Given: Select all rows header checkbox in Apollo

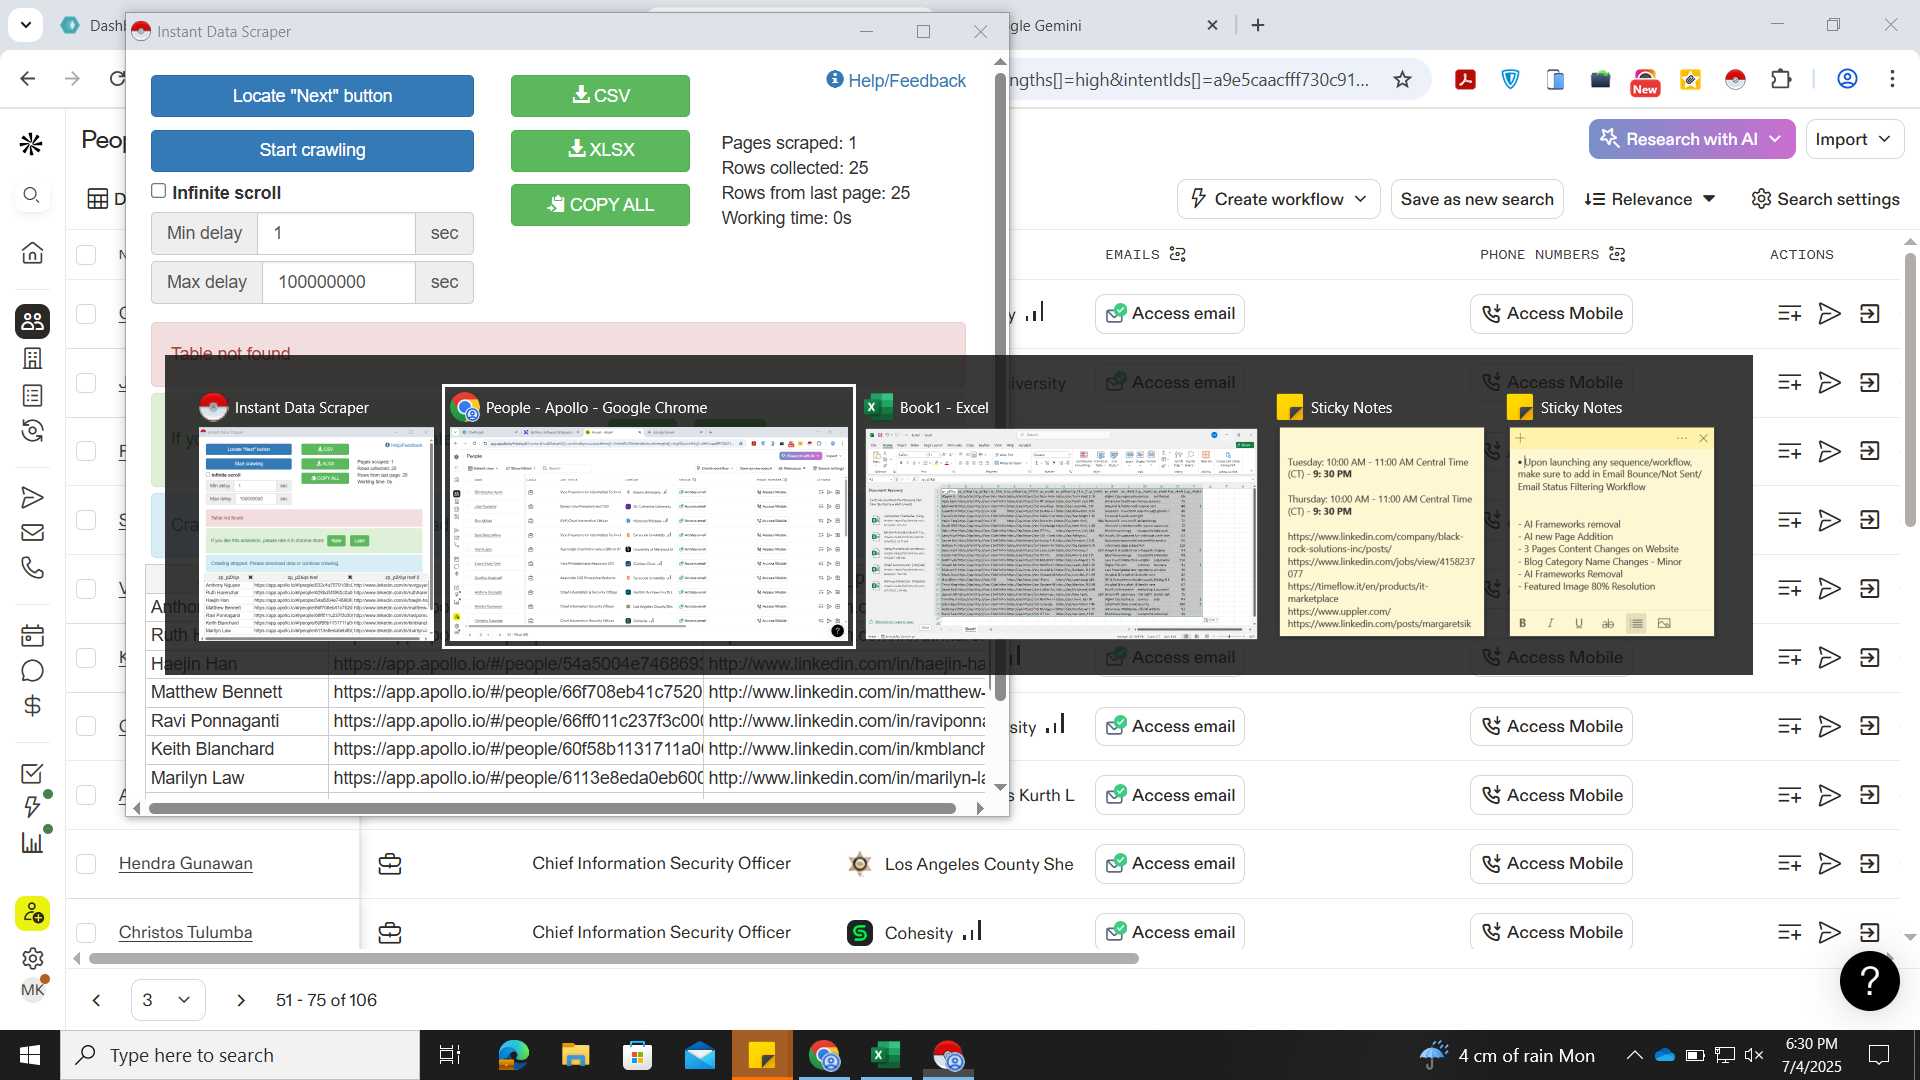Looking at the screenshot, I should [x=86, y=255].
